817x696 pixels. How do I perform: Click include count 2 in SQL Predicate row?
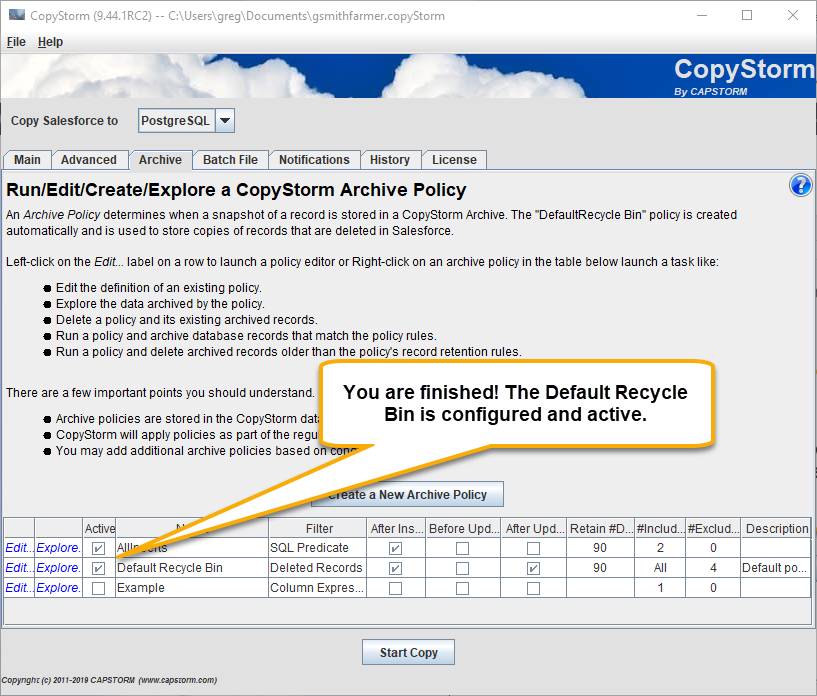[x=660, y=548]
